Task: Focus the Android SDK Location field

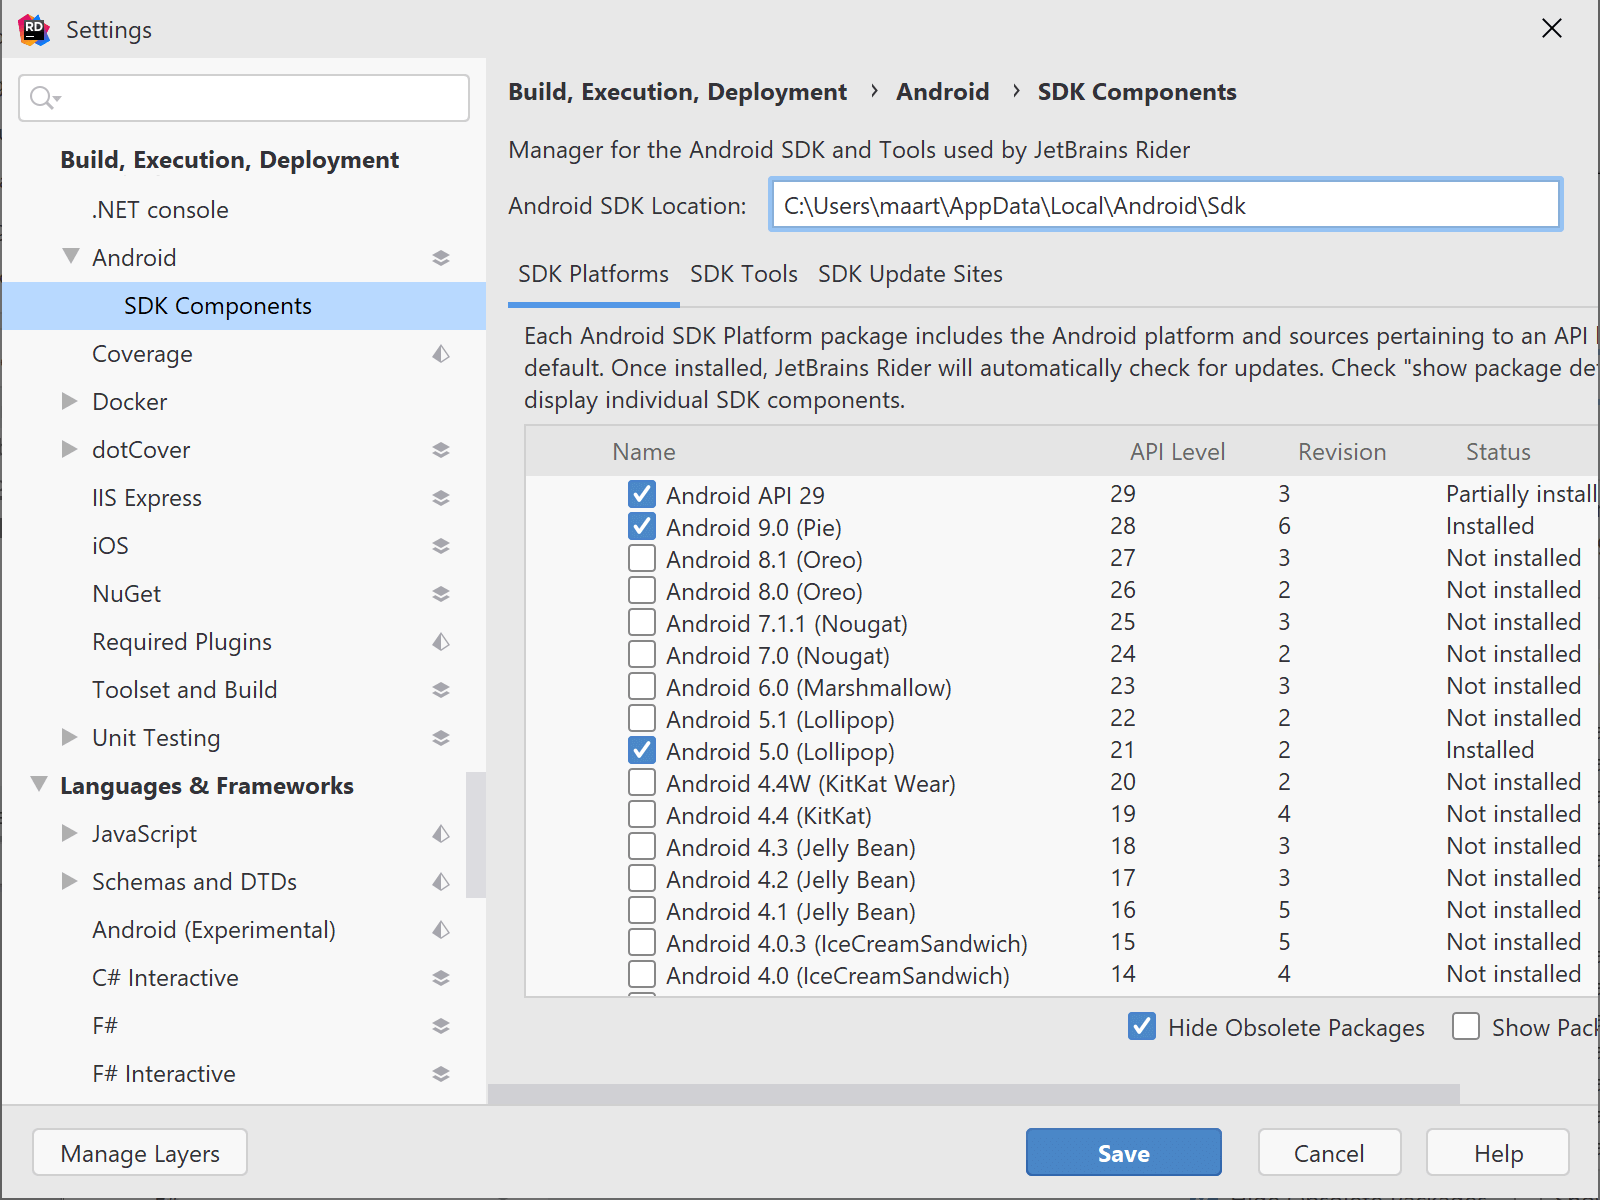Action: tap(1165, 206)
